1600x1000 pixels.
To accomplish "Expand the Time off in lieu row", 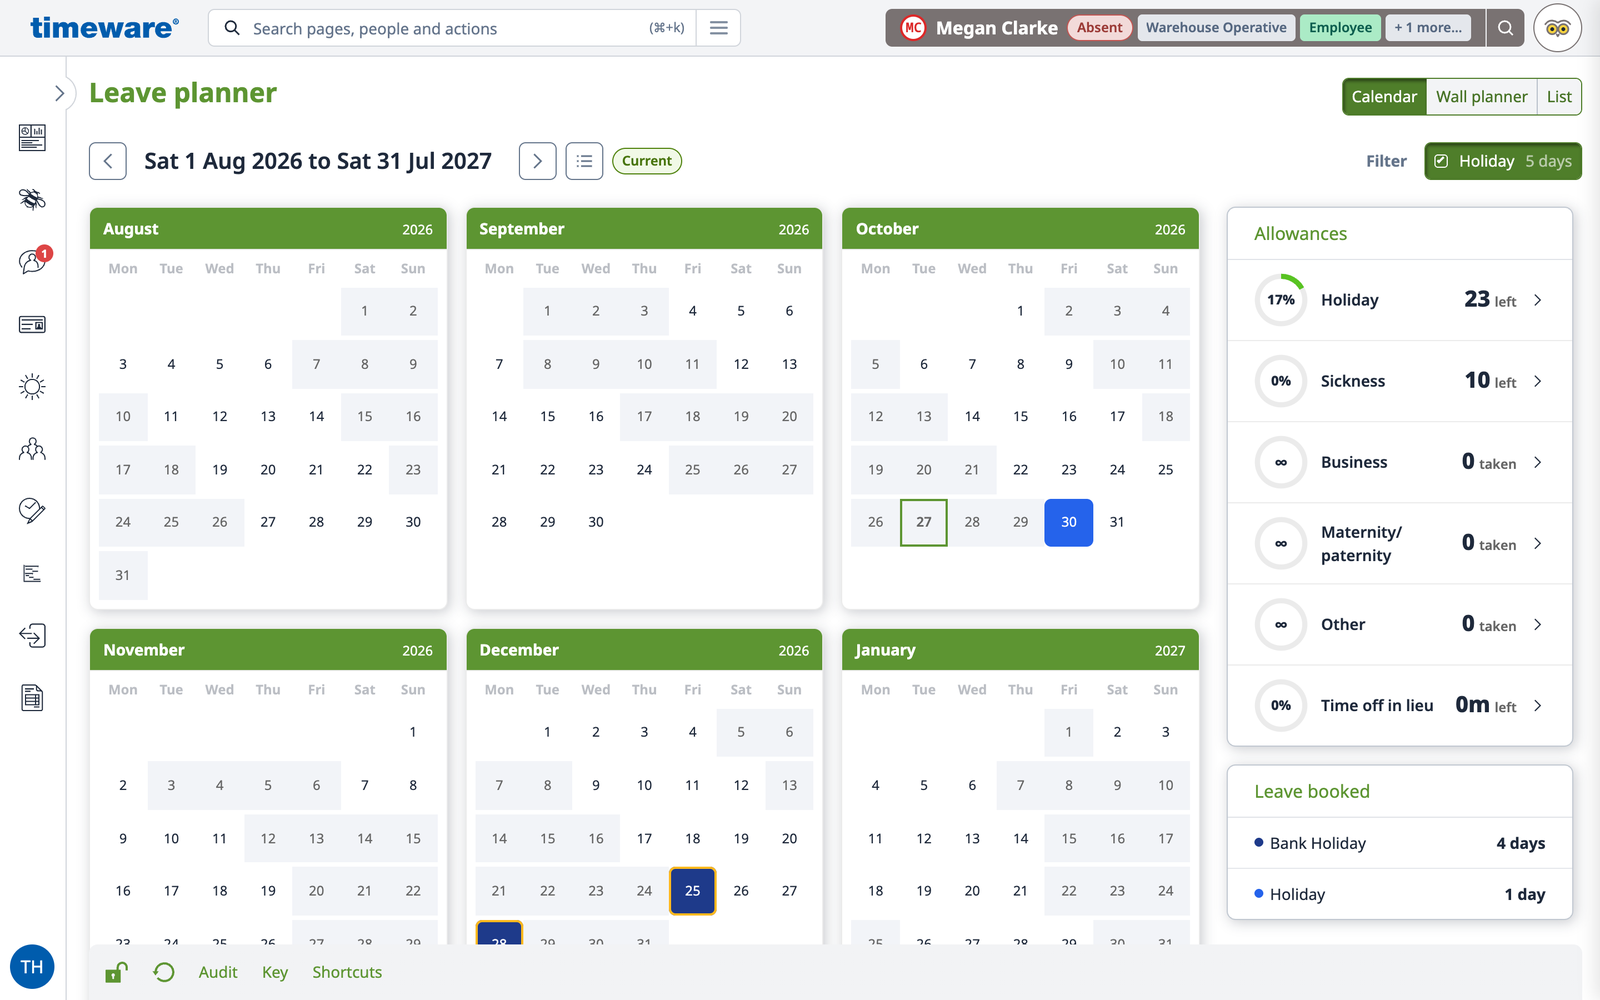I will pyautogui.click(x=1399, y=705).
